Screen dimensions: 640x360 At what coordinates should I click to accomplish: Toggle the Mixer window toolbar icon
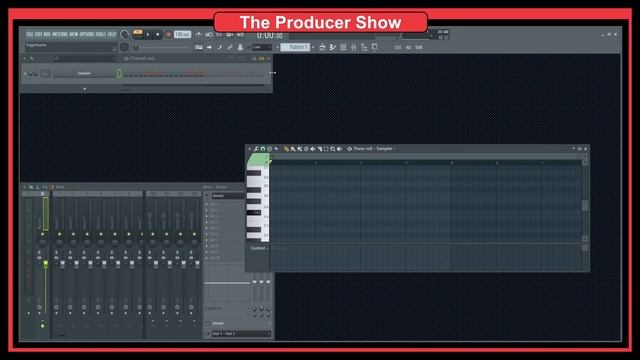pyautogui.click(x=353, y=47)
